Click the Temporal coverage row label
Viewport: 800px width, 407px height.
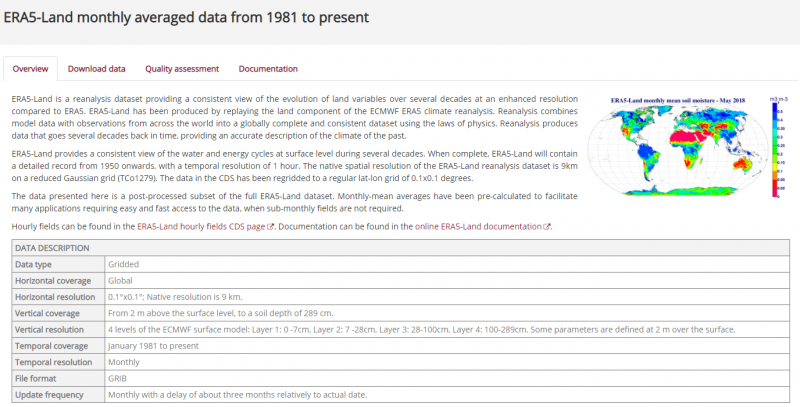[52, 345]
